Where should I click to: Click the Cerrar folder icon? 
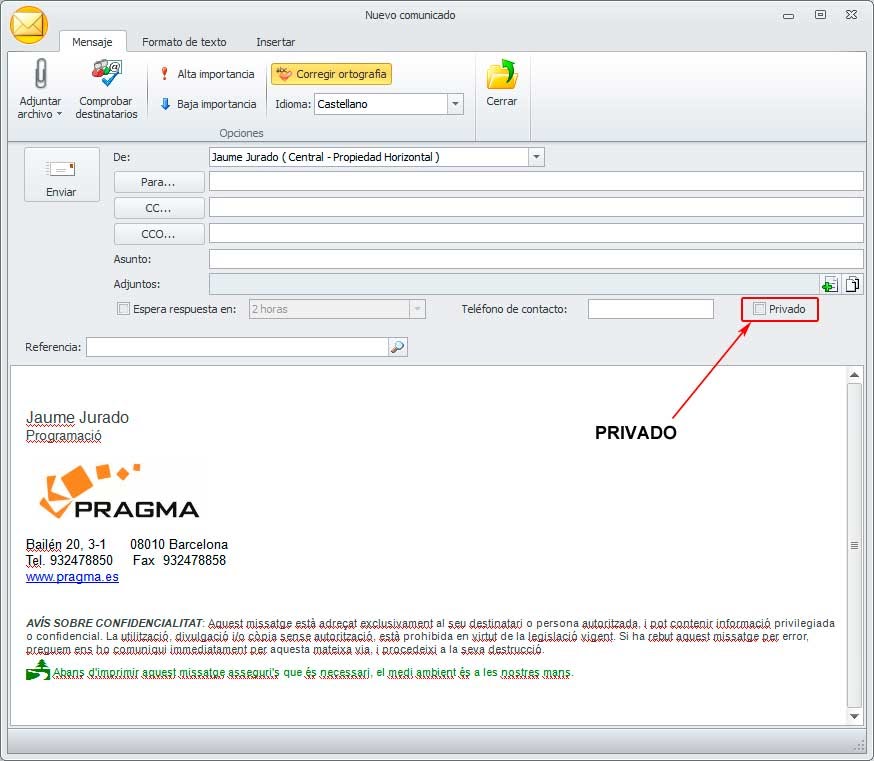[502, 74]
